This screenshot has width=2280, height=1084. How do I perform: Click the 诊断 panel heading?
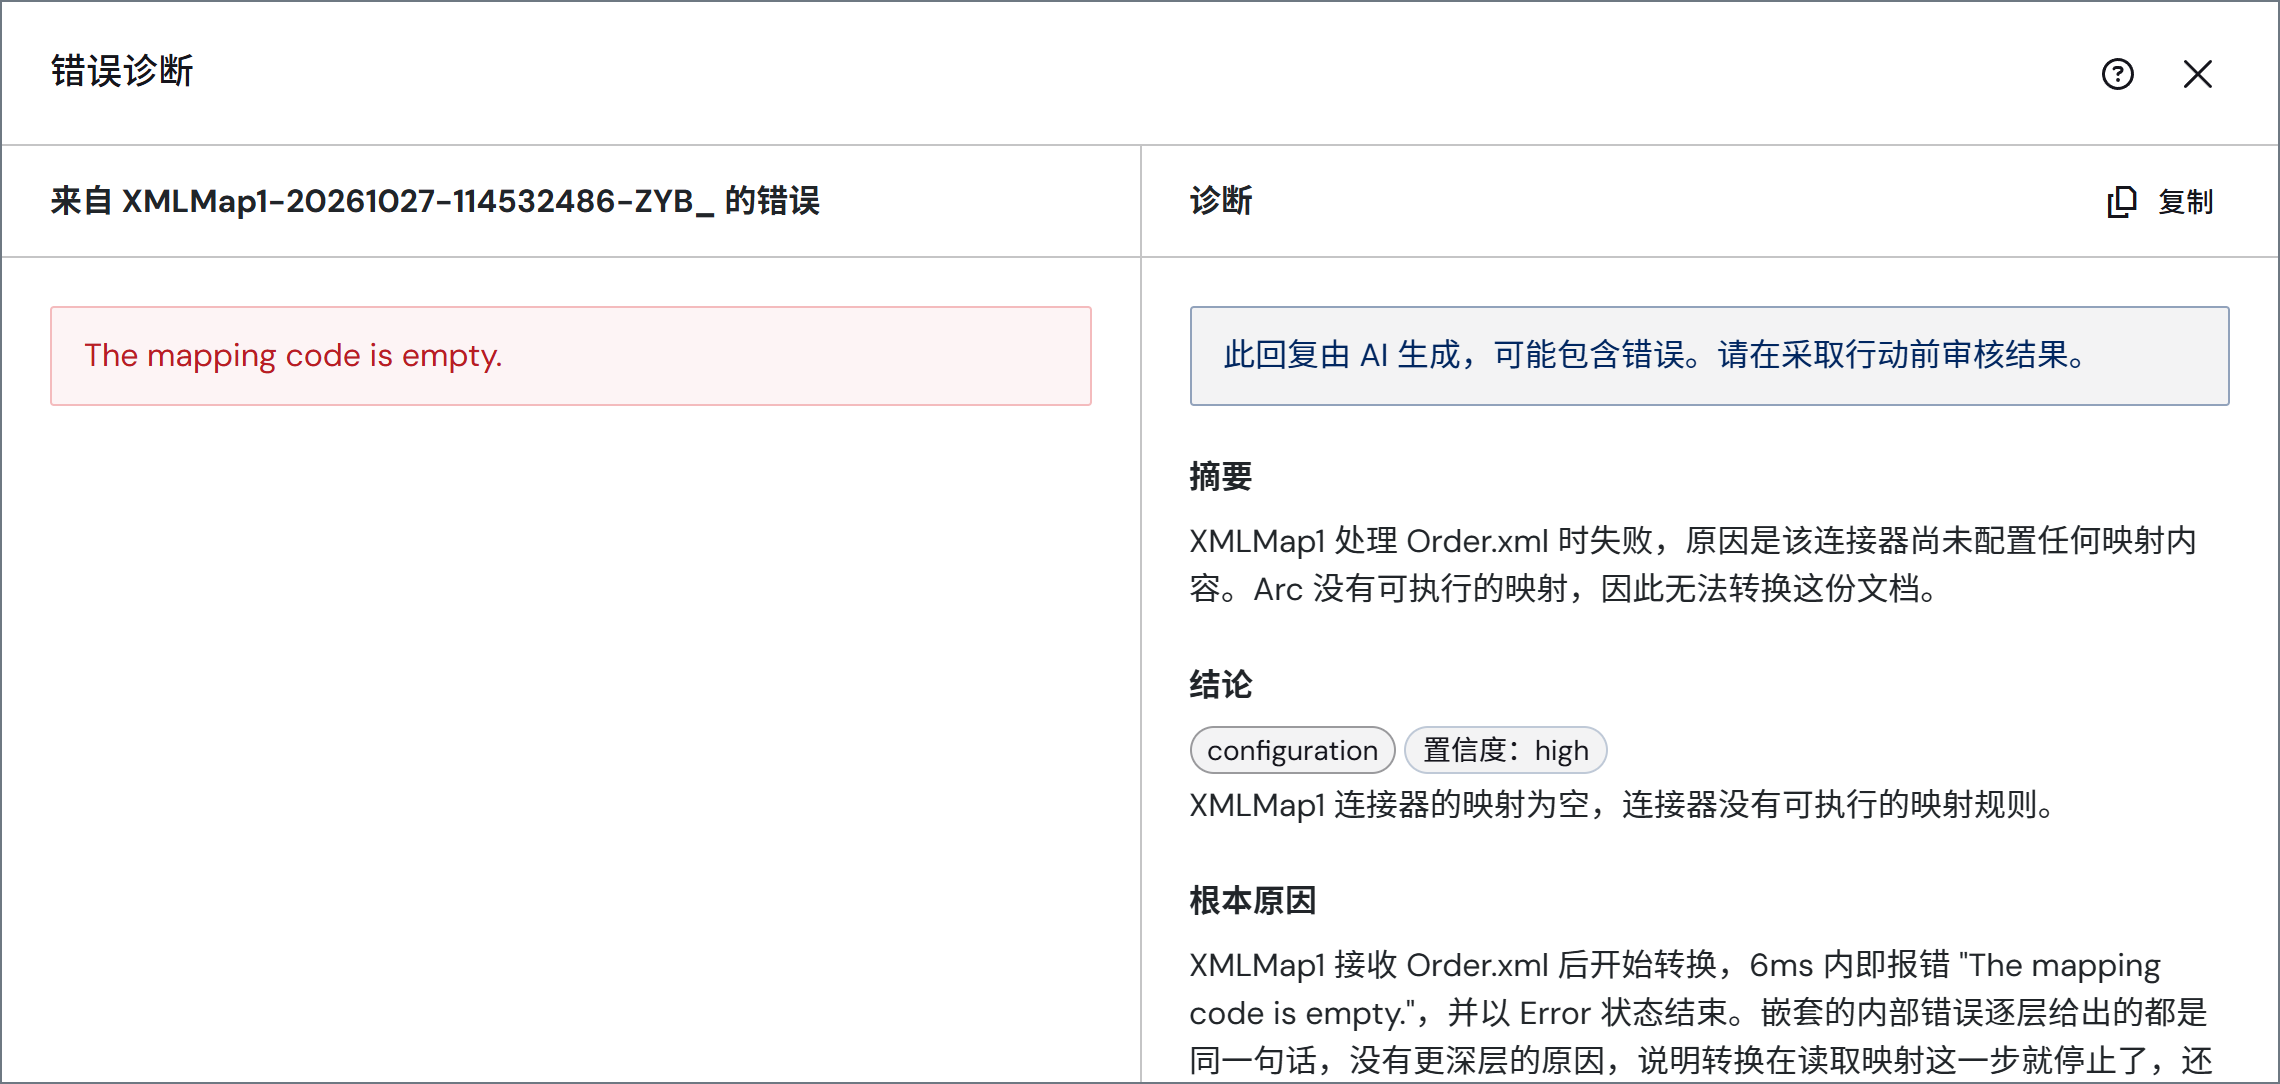tap(1221, 201)
